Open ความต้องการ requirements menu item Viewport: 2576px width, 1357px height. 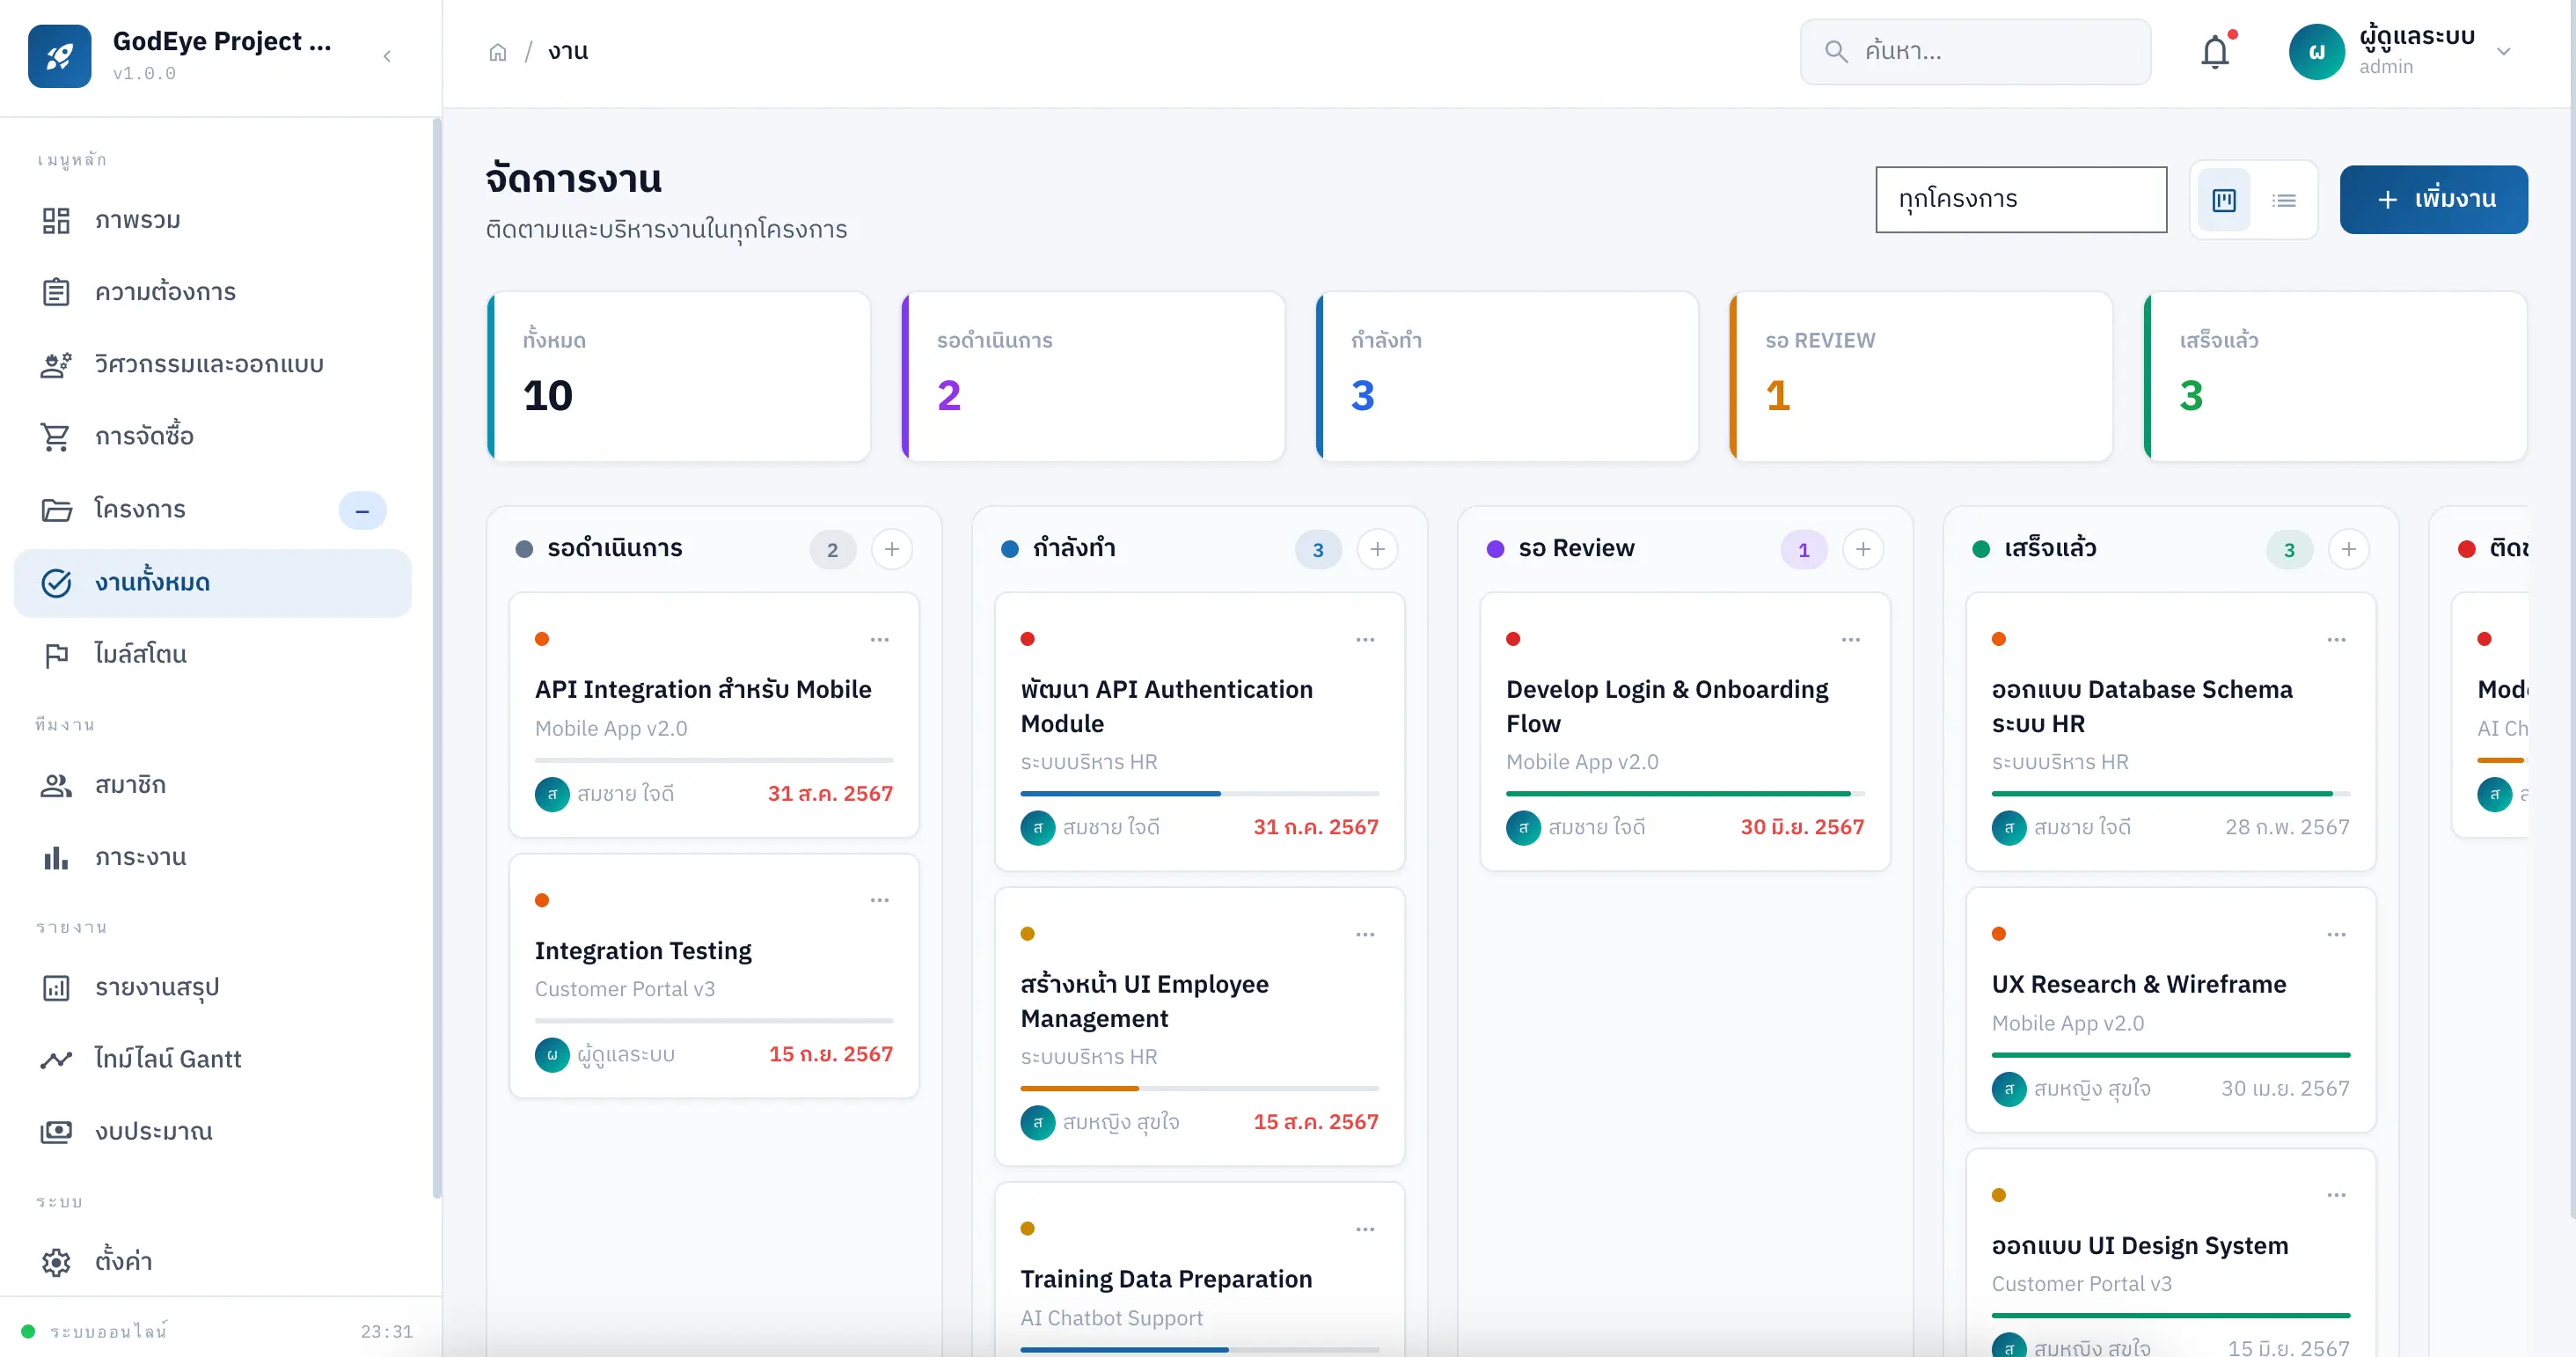coord(213,292)
